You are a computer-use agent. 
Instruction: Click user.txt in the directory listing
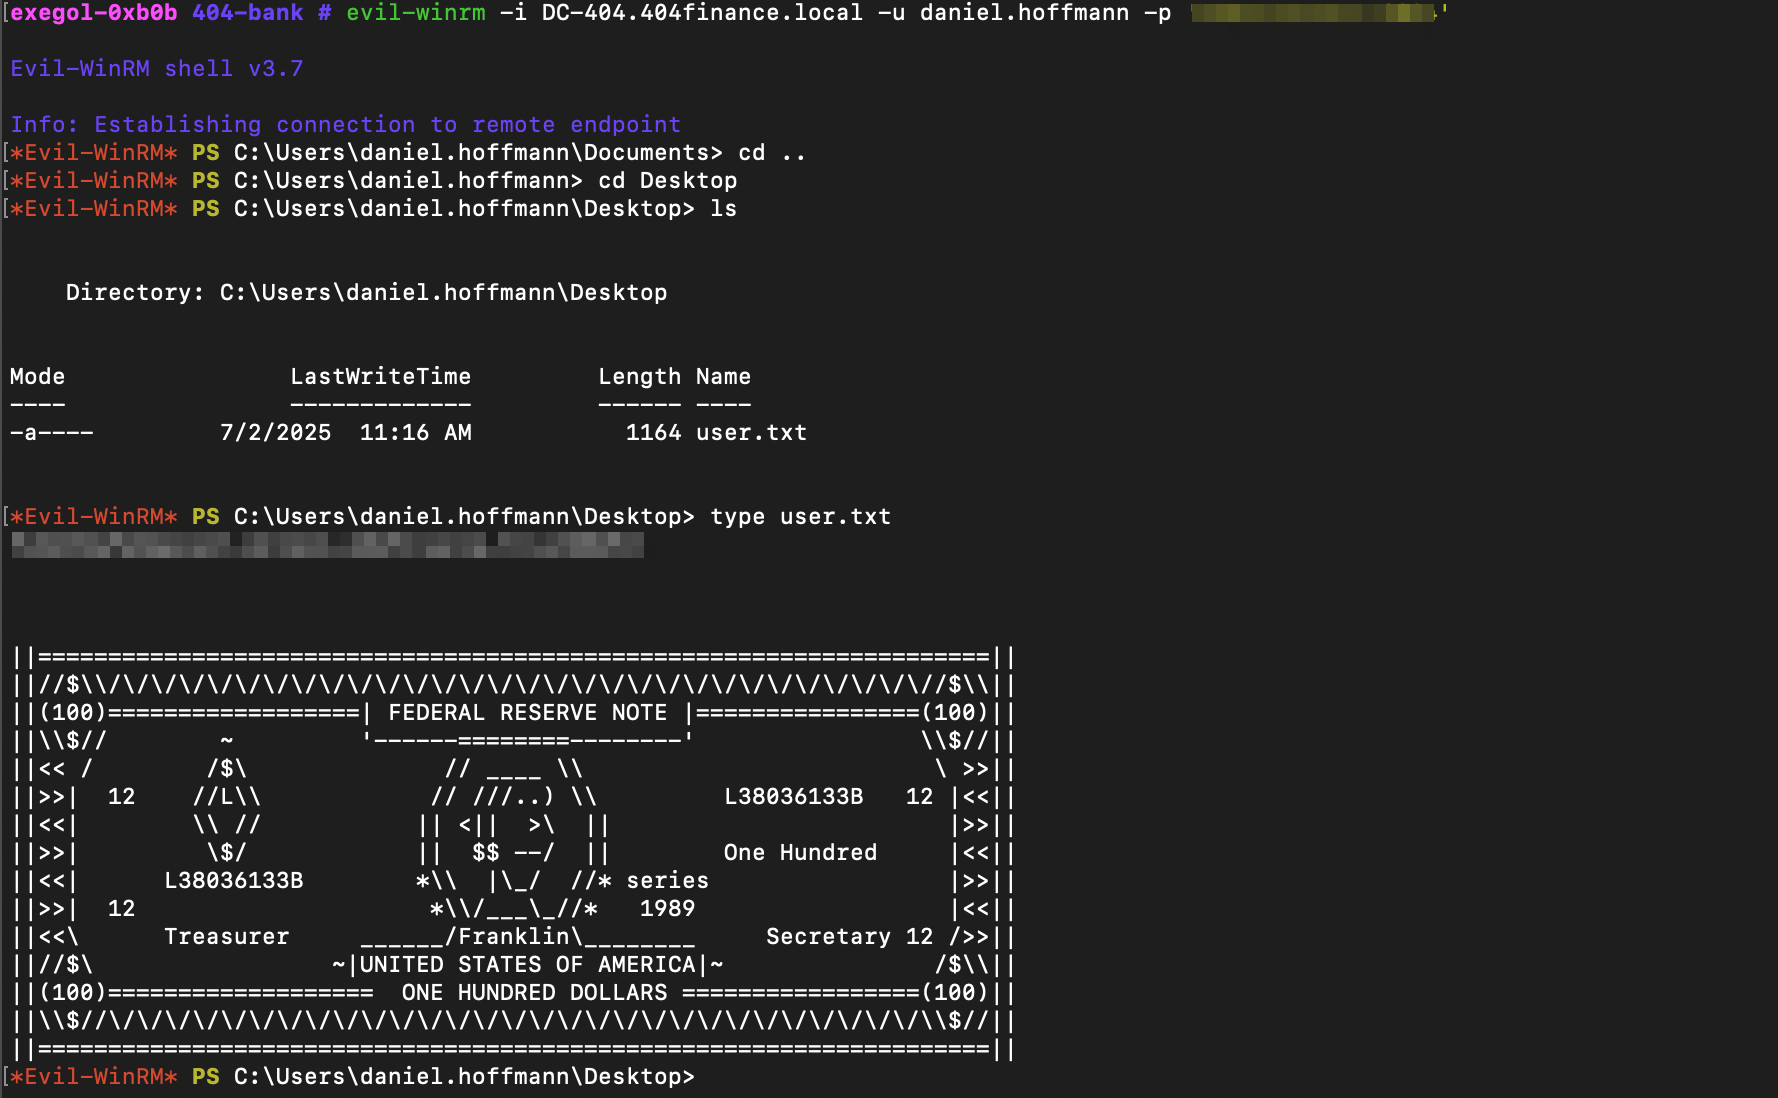click(x=751, y=433)
